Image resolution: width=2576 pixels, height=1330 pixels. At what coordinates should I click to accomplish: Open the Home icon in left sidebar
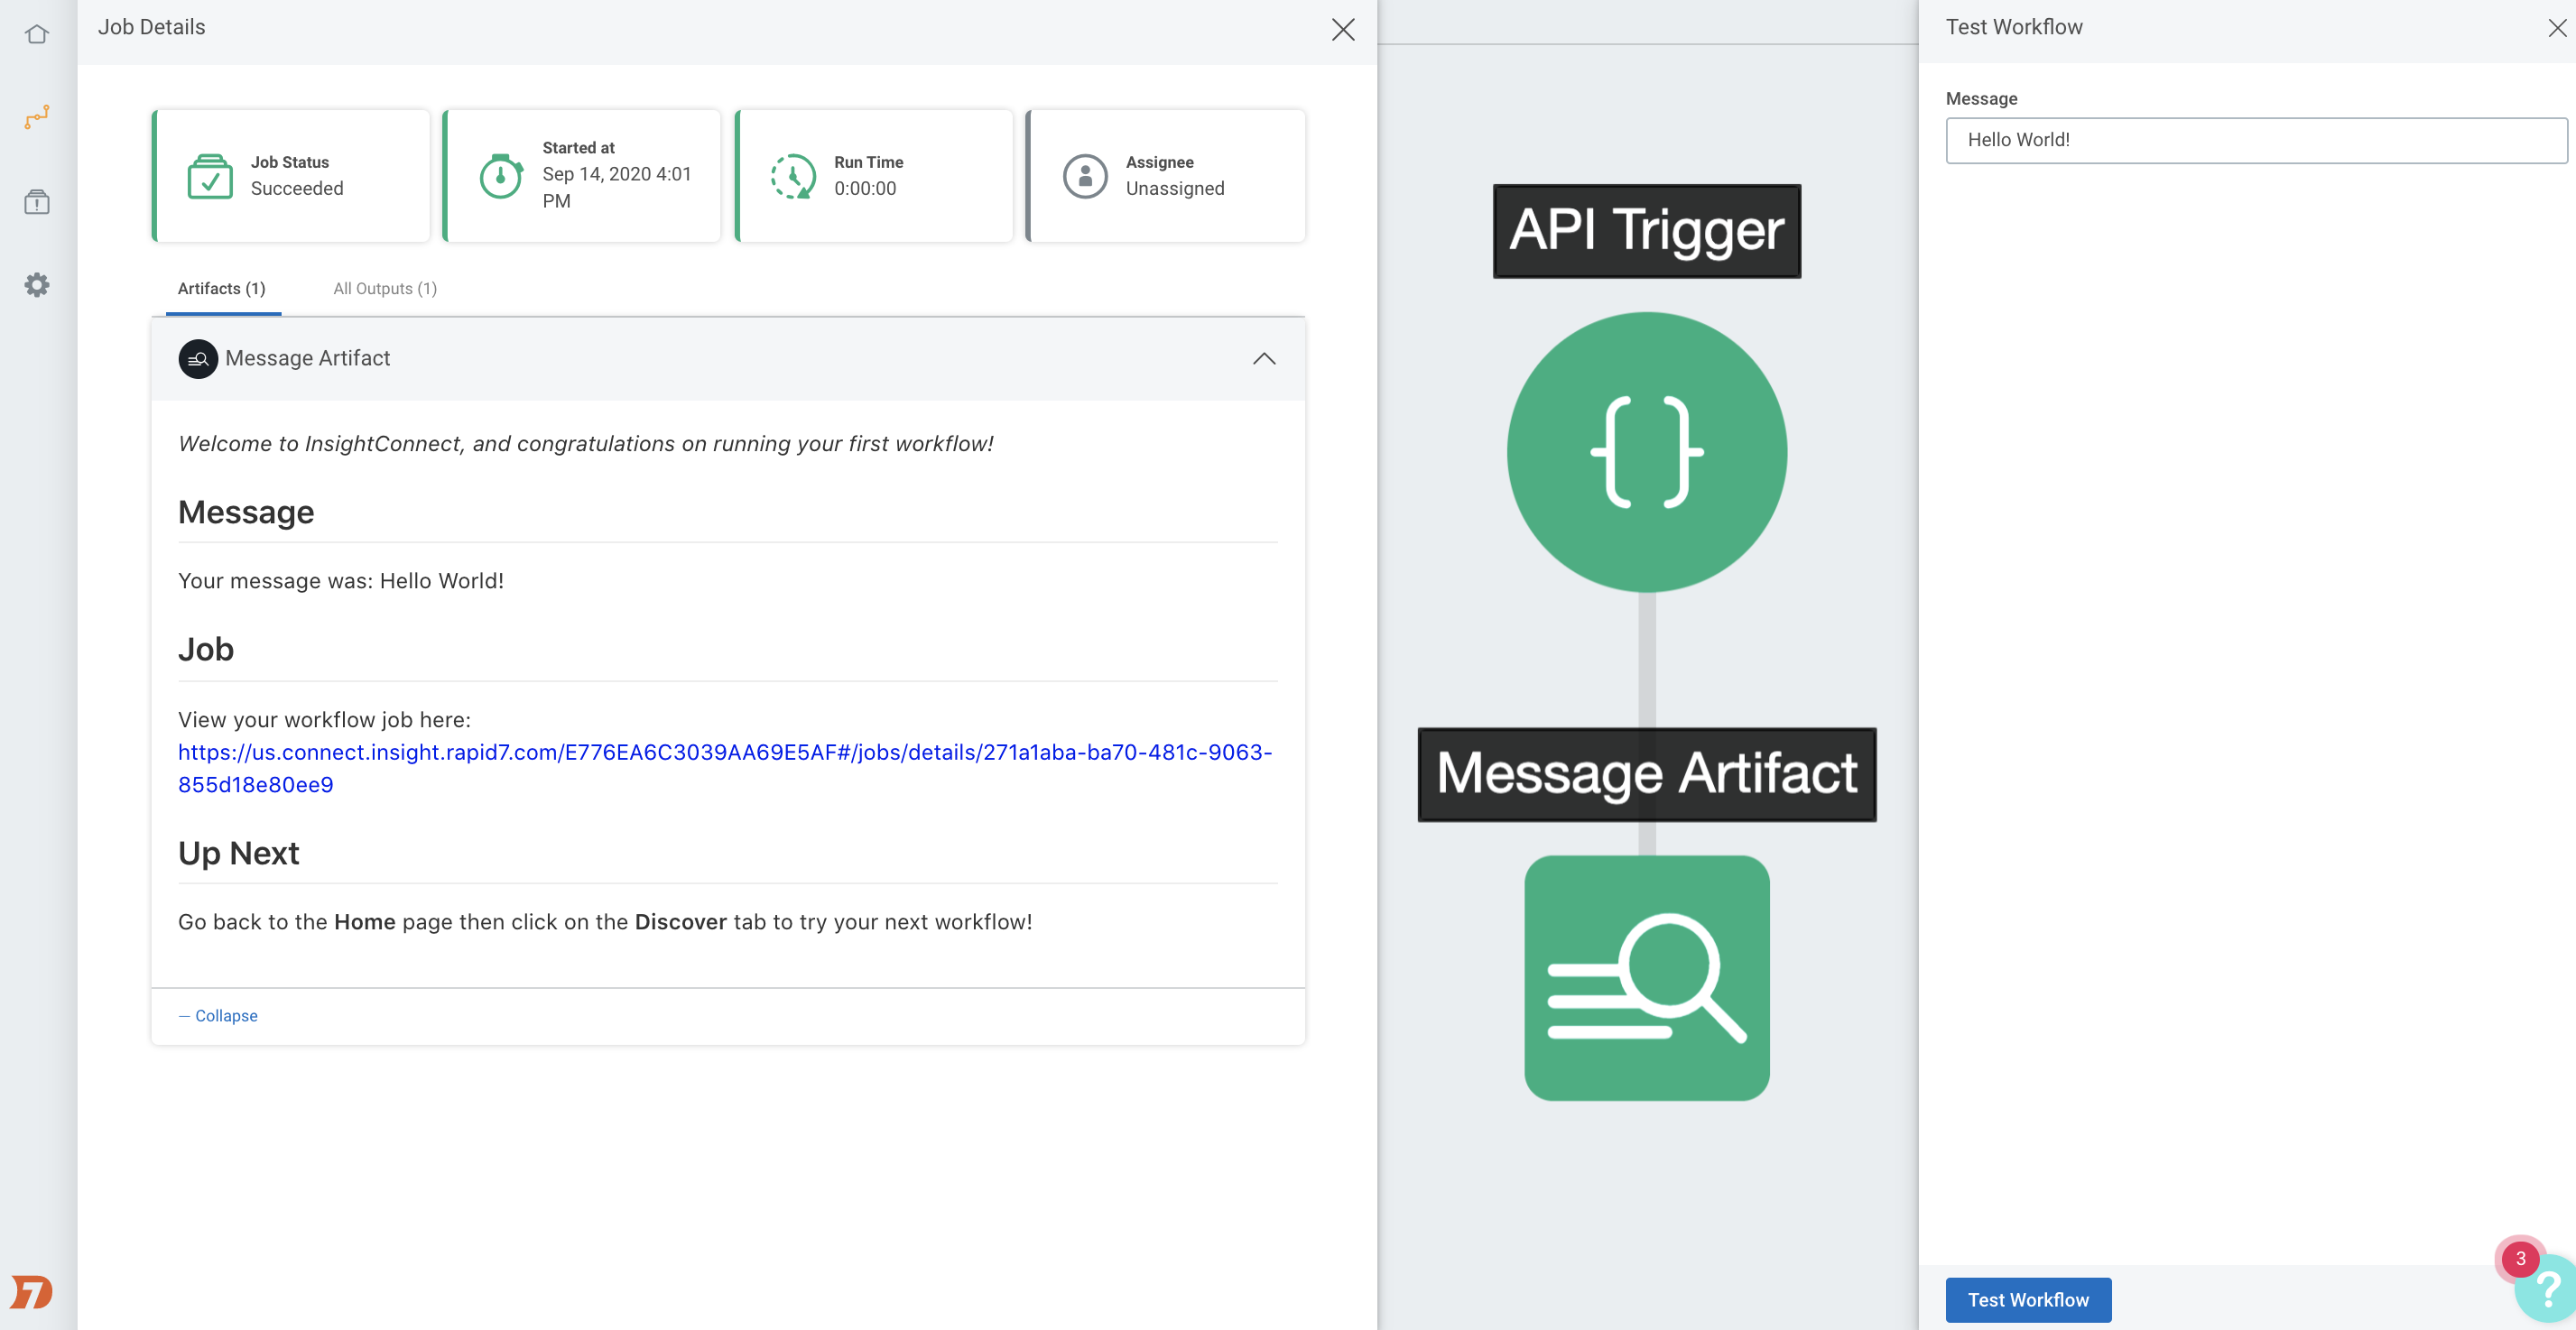(37, 34)
